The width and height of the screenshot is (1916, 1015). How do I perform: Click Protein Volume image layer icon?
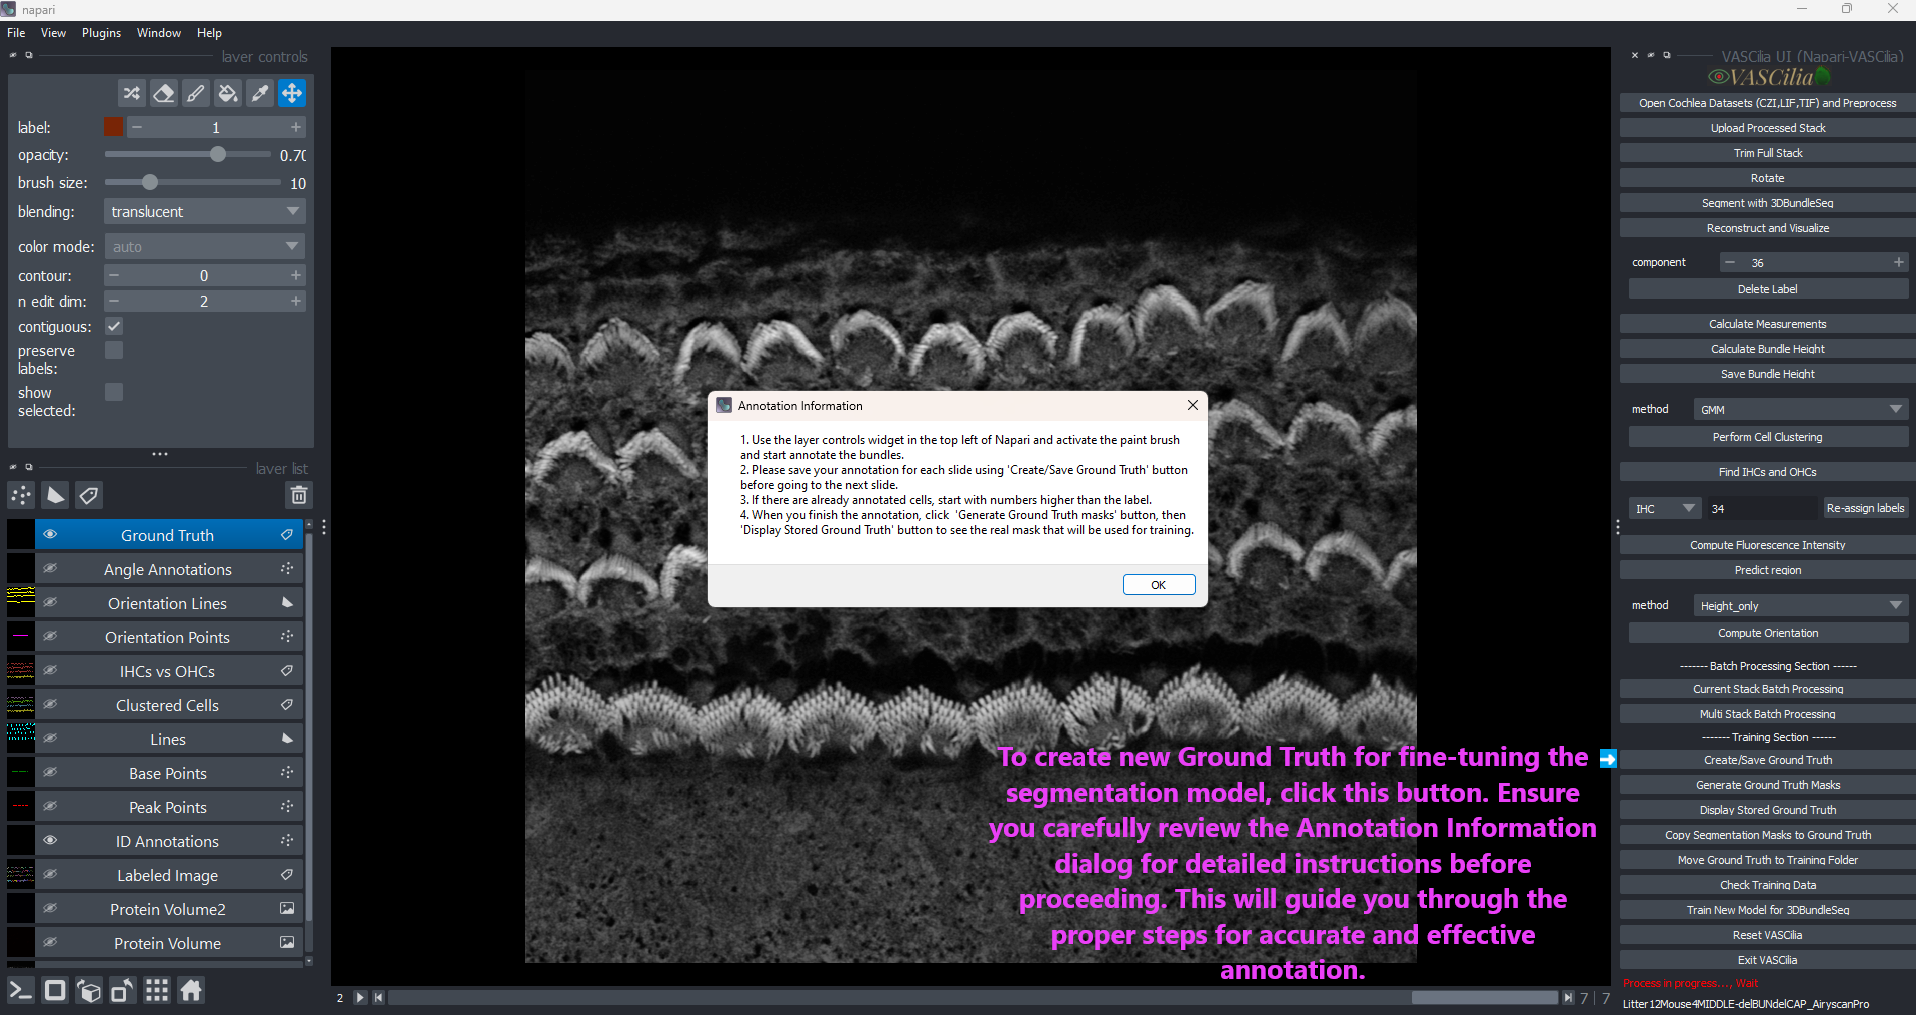point(287,943)
